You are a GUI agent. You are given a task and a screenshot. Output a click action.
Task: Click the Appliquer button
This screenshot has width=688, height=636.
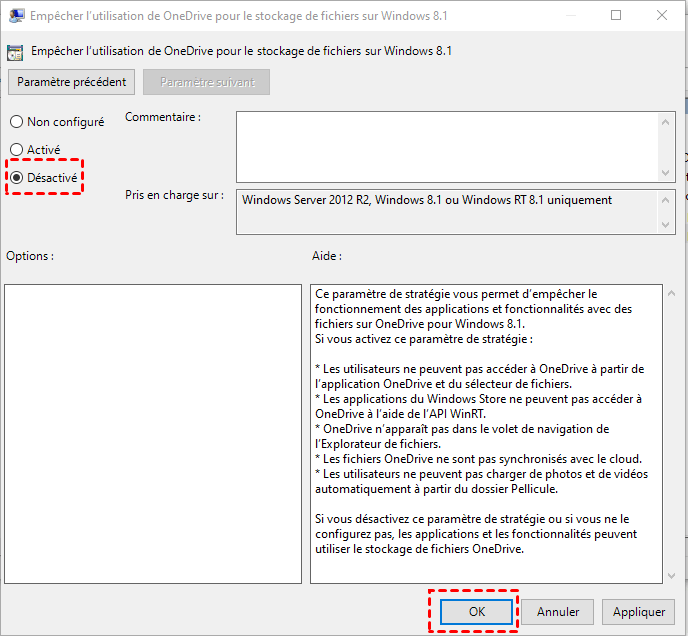(638, 611)
